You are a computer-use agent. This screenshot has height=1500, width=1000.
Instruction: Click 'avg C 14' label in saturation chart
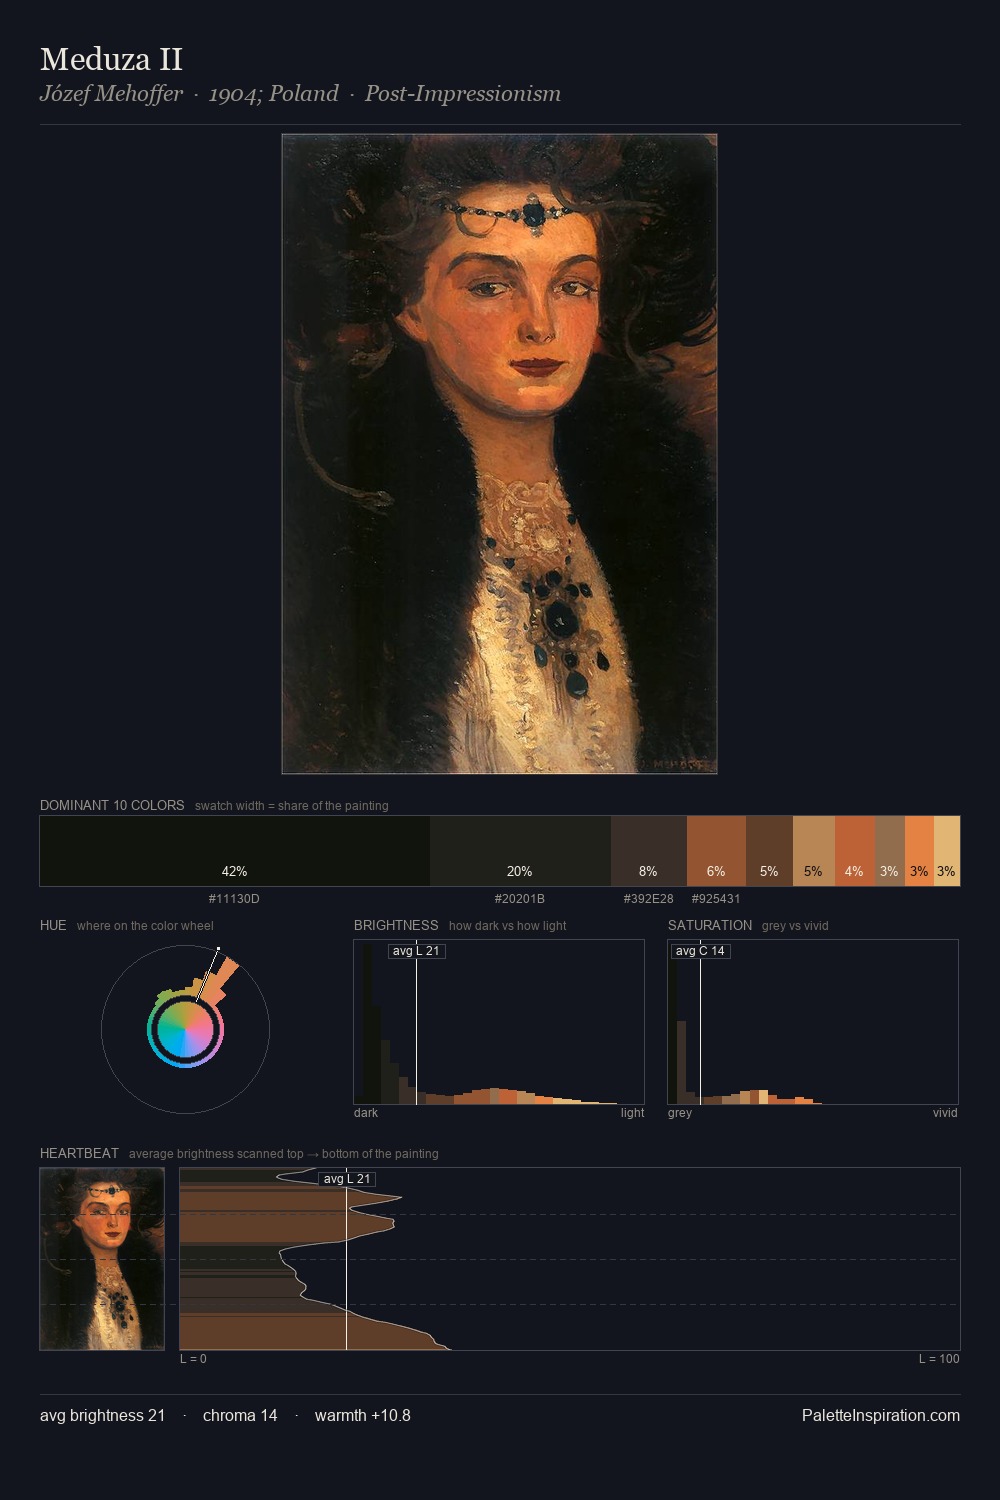[x=700, y=951]
